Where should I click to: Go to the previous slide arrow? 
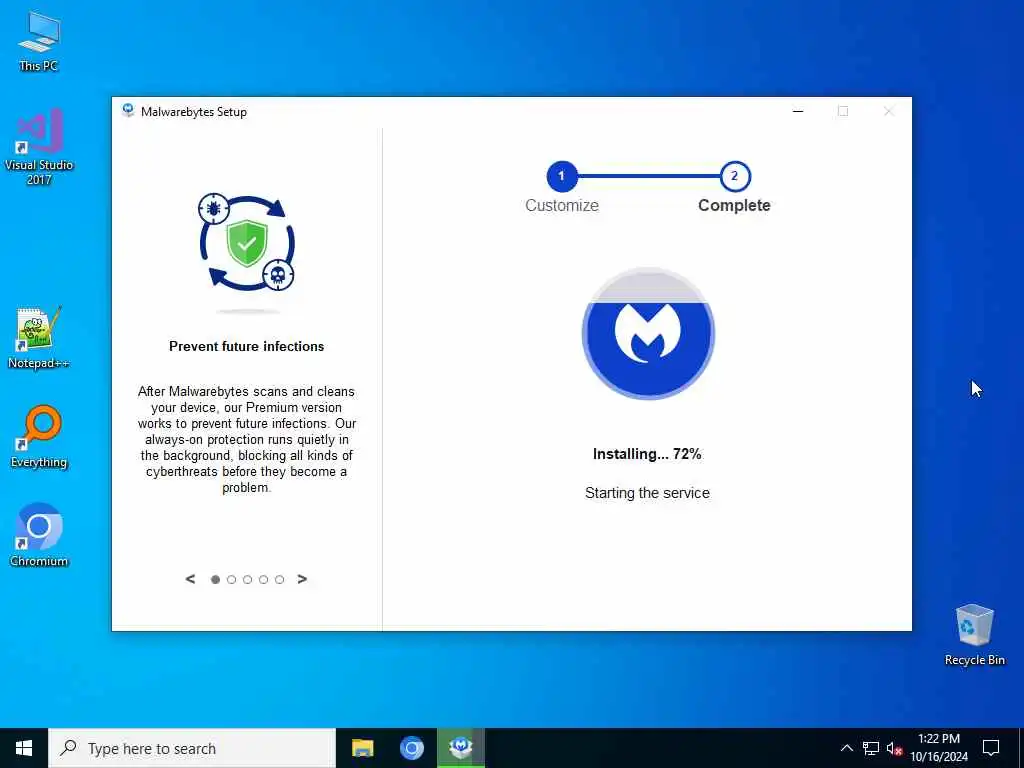pos(190,579)
